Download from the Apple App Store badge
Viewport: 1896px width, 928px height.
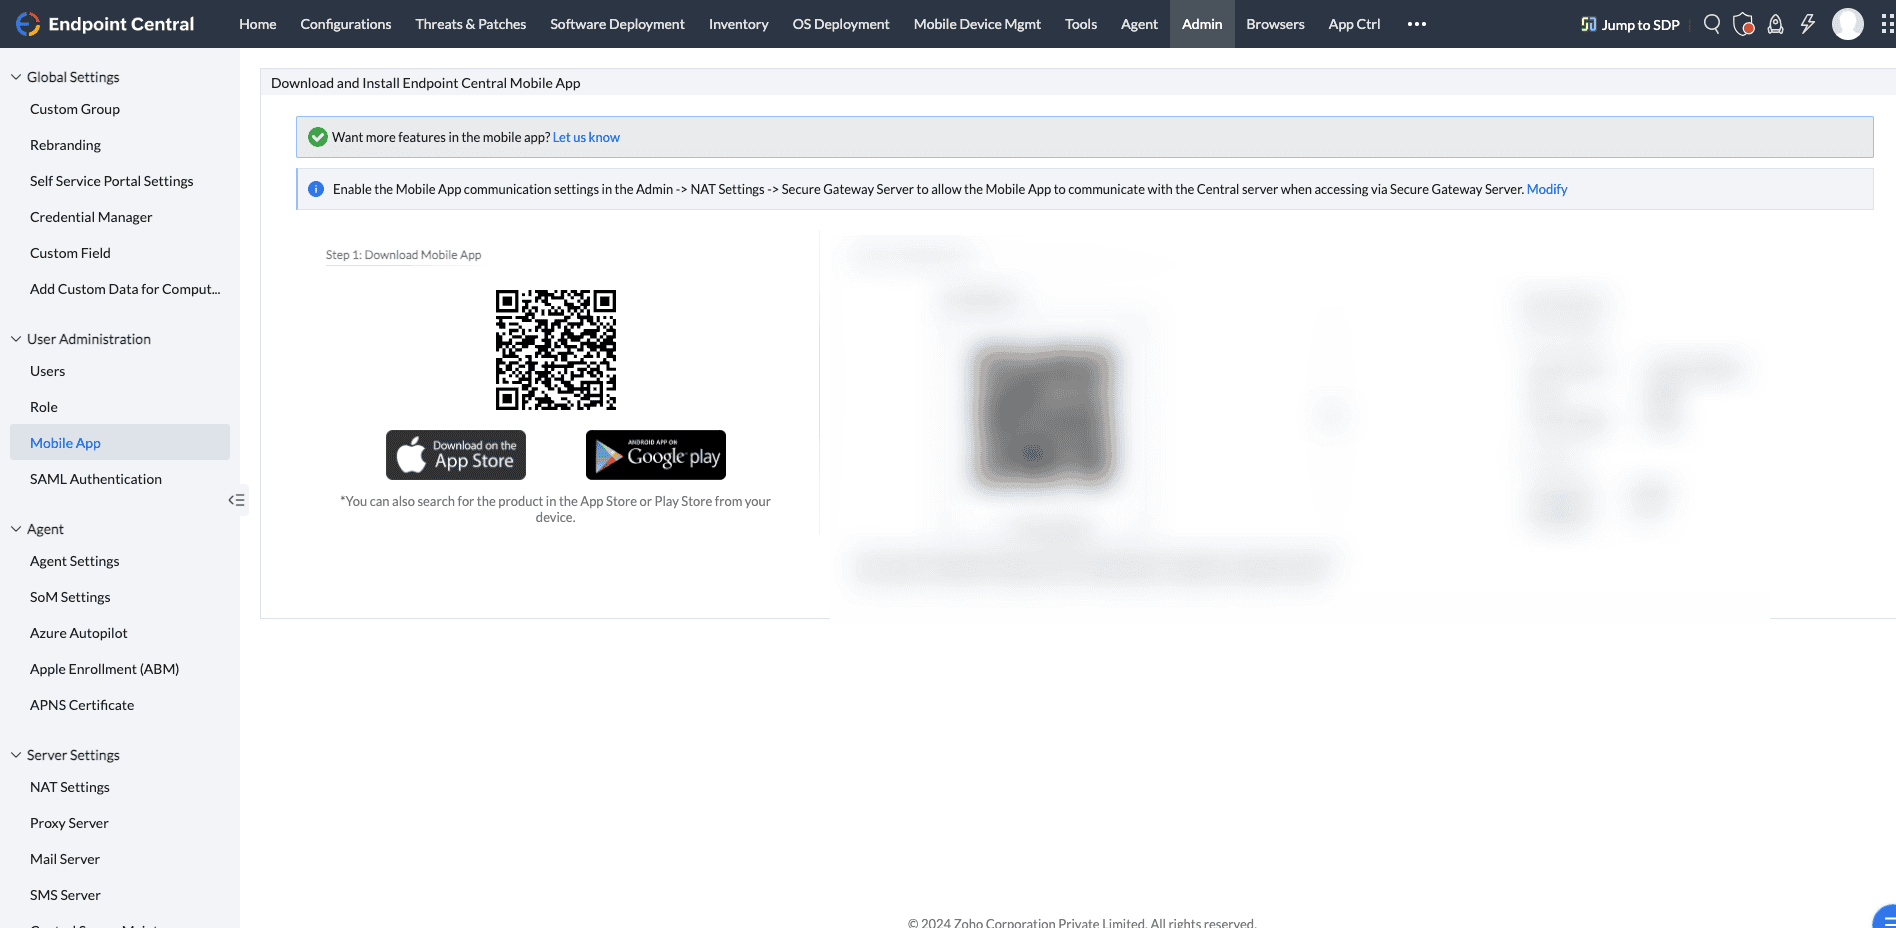[x=456, y=455]
